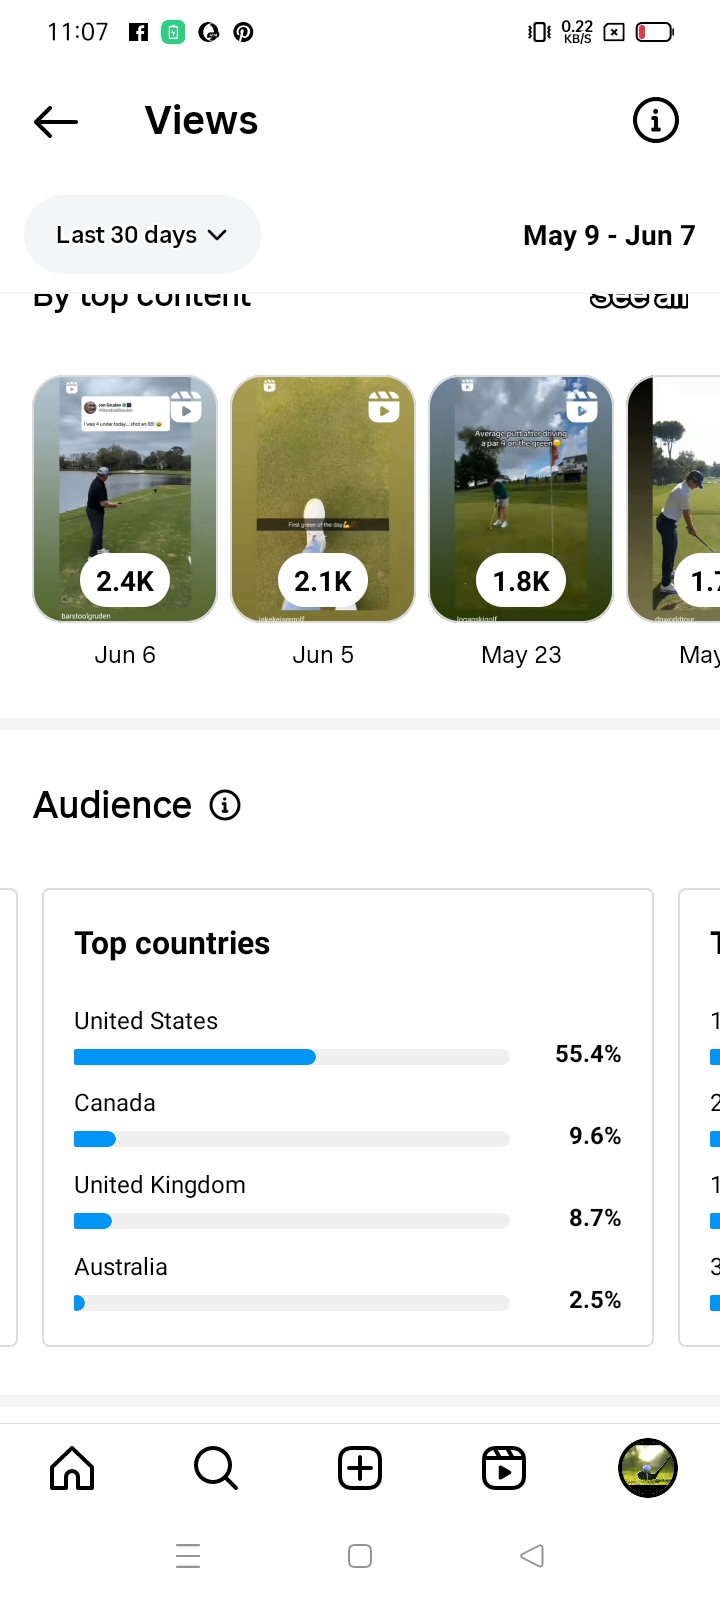The width and height of the screenshot is (720, 1600).
Task: Go to the Home tab
Action: pyautogui.click(x=72, y=1468)
